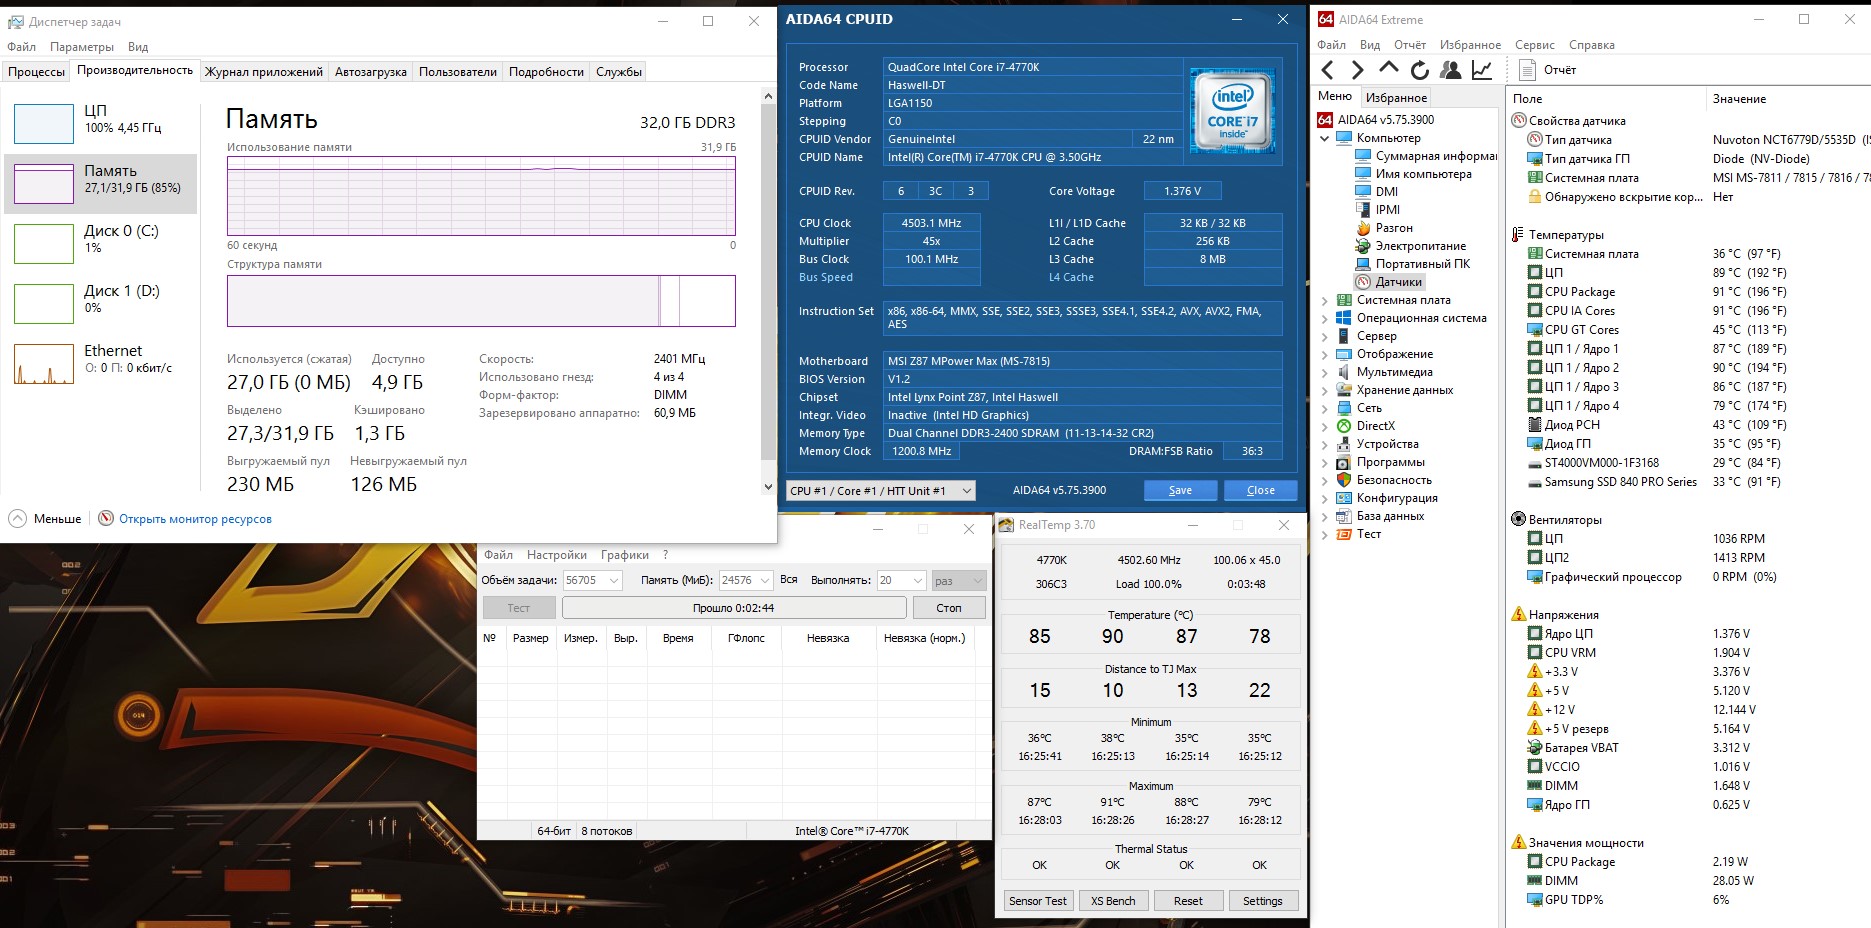Image resolution: width=1871 pixels, height=928 pixels.
Task: Open RealTemp Settings
Action: tap(1263, 901)
